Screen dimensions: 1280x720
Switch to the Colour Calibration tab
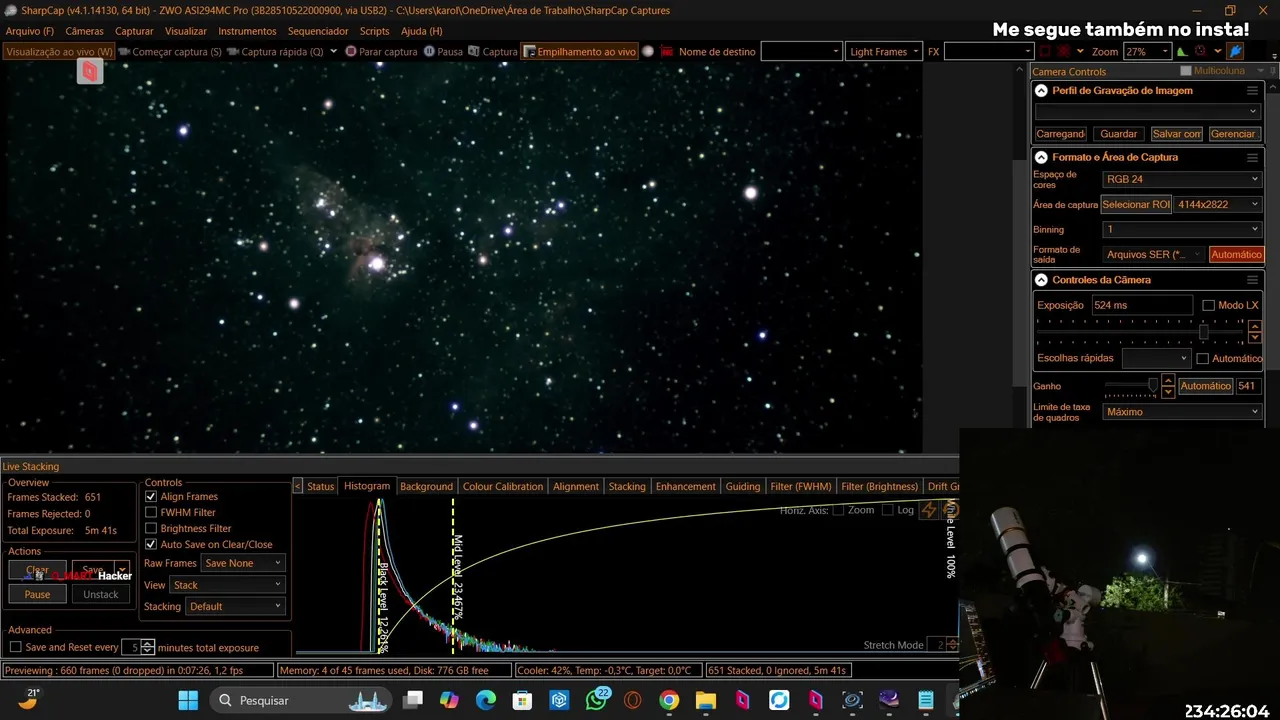click(503, 486)
